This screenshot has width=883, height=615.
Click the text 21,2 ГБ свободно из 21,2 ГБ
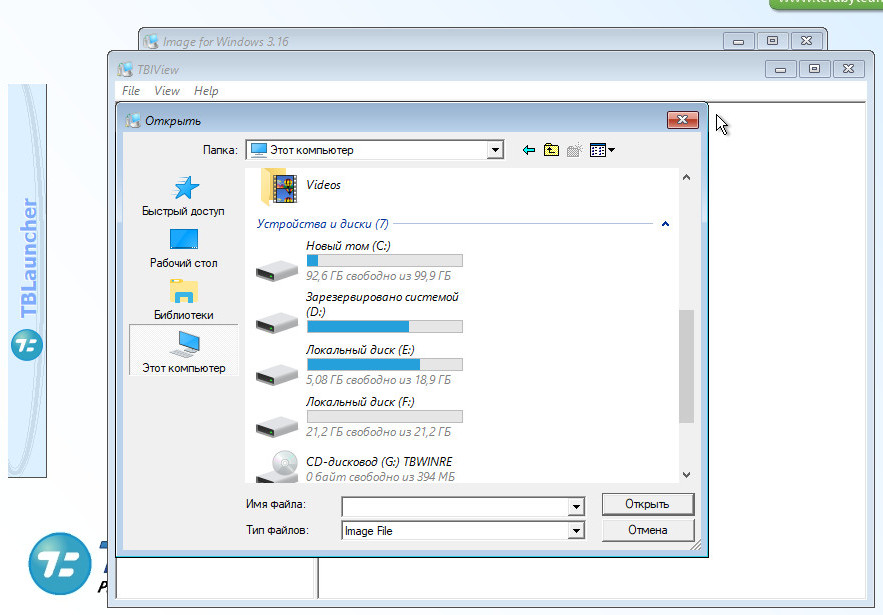[x=378, y=432]
